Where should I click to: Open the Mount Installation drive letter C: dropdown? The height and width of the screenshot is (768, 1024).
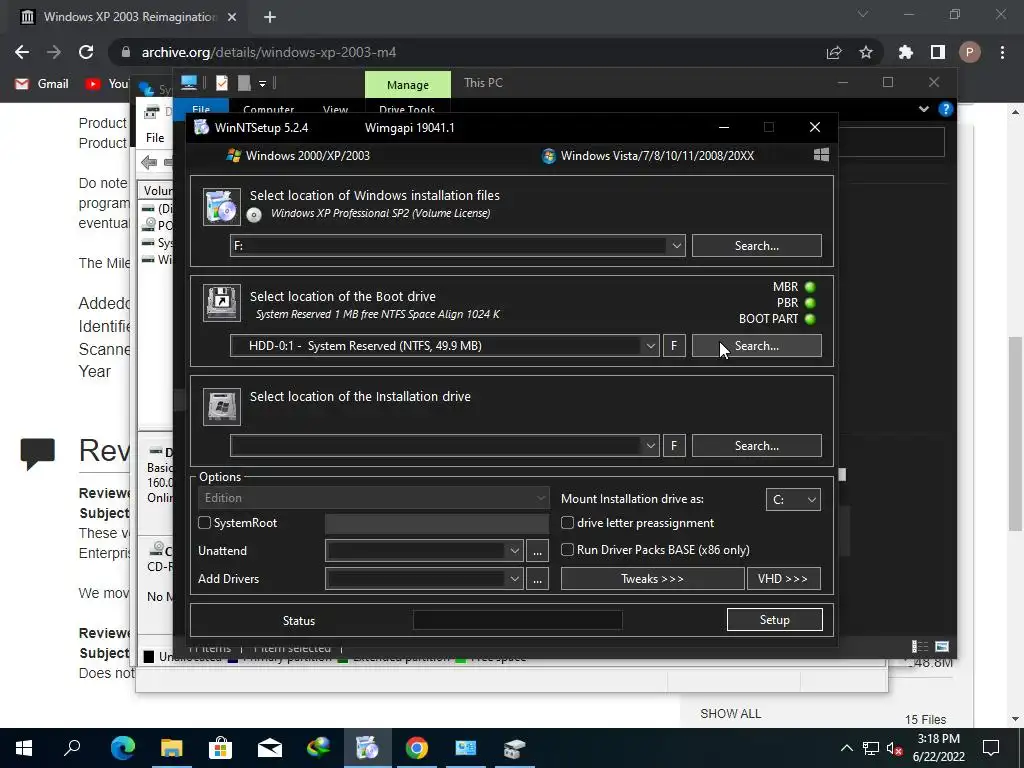[x=793, y=500]
